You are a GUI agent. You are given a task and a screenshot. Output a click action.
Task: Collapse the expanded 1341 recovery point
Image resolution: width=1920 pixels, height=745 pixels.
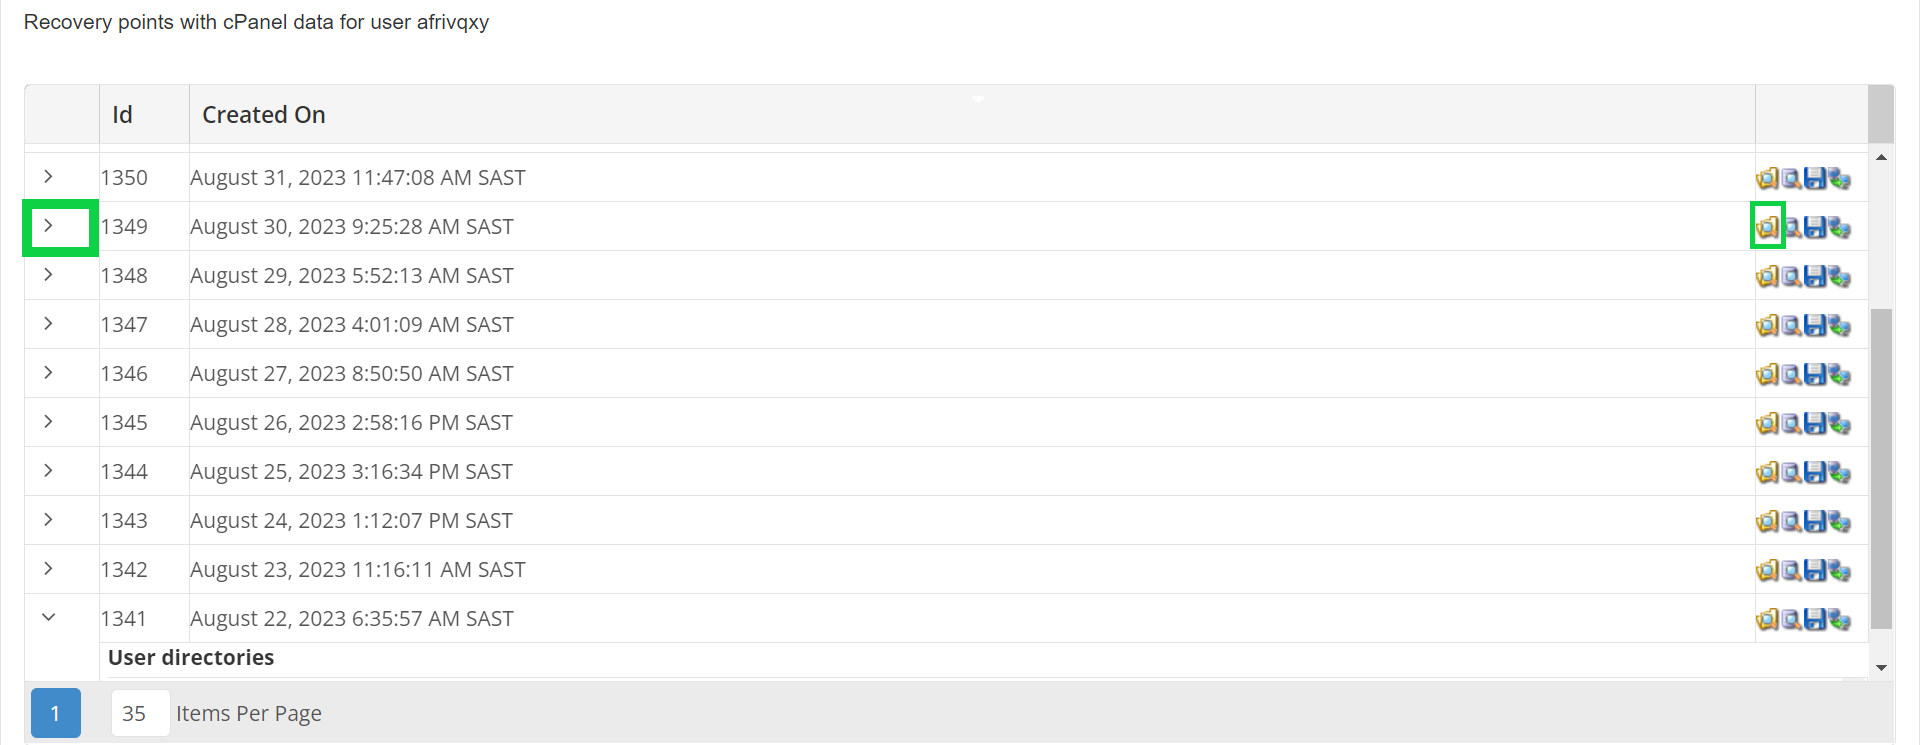coord(48,618)
